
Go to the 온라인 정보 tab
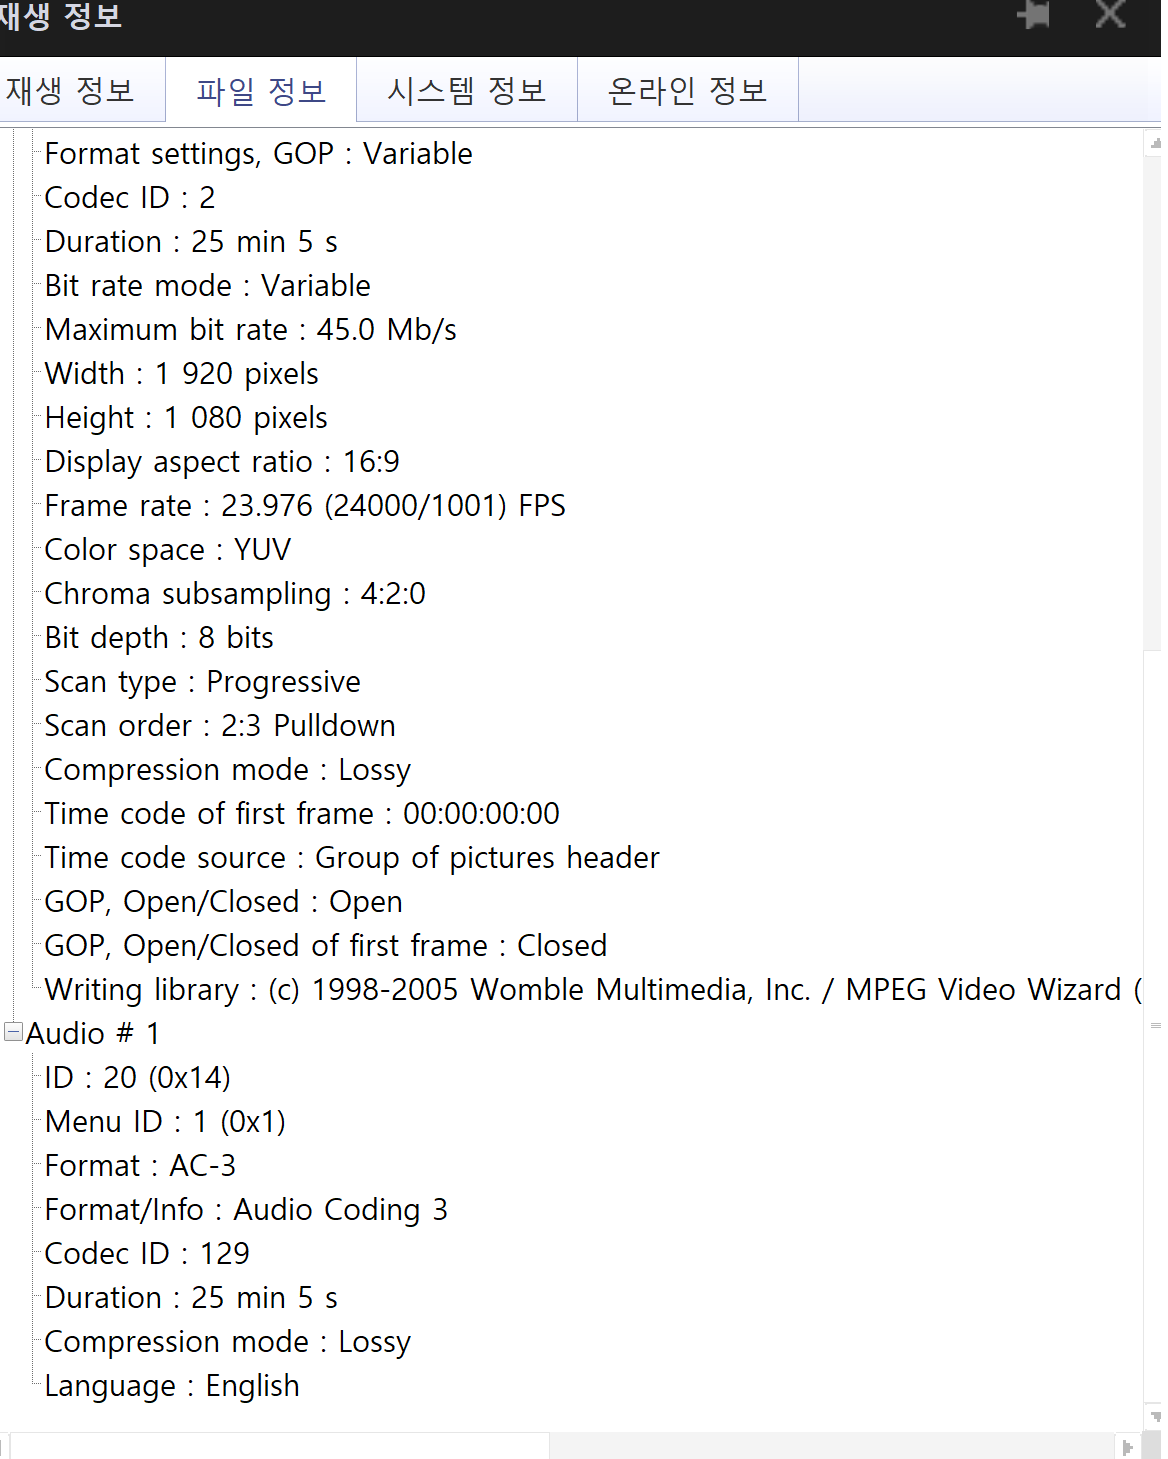click(x=688, y=91)
